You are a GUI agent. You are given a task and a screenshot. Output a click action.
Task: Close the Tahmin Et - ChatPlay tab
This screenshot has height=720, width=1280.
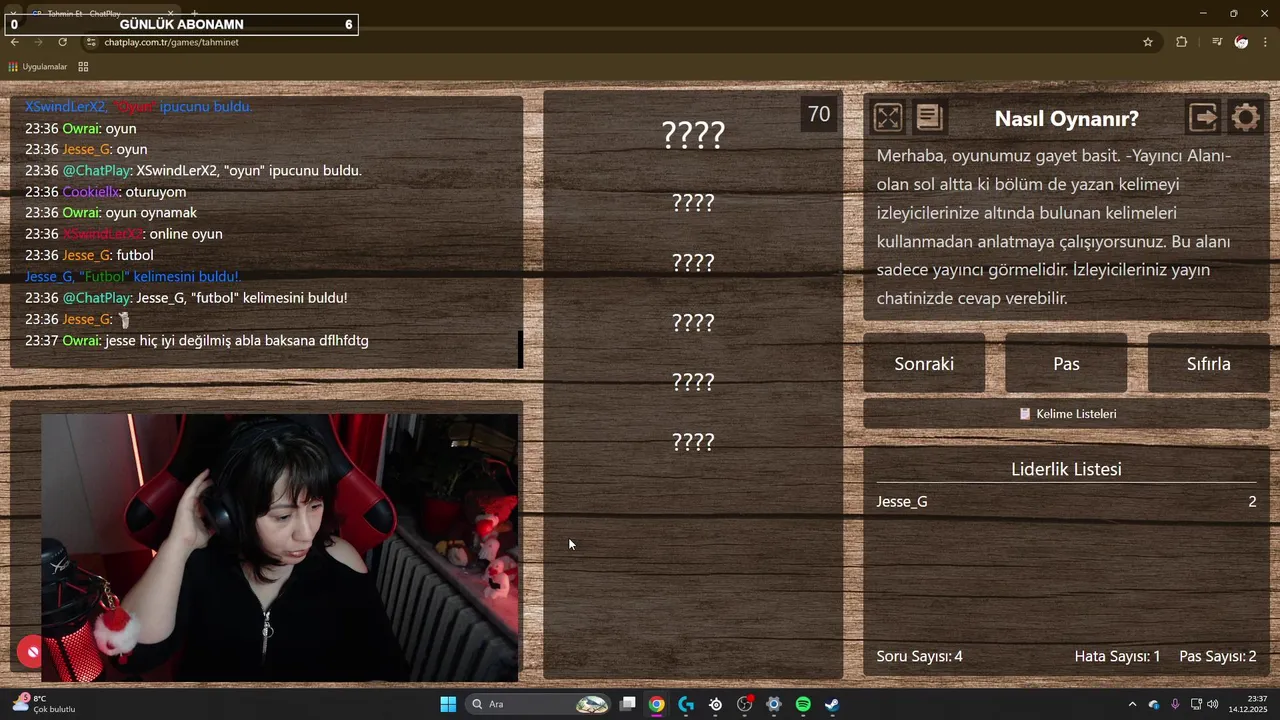tap(171, 13)
